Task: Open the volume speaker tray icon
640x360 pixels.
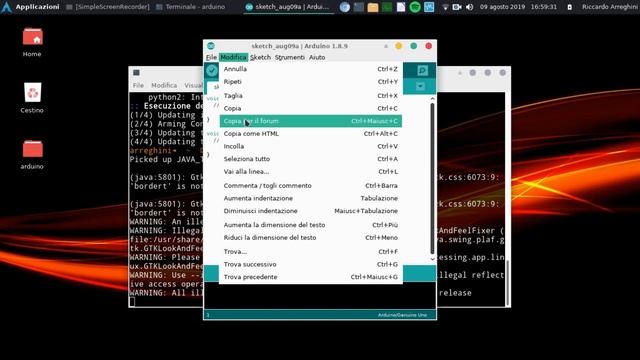Action: pos(470,7)
